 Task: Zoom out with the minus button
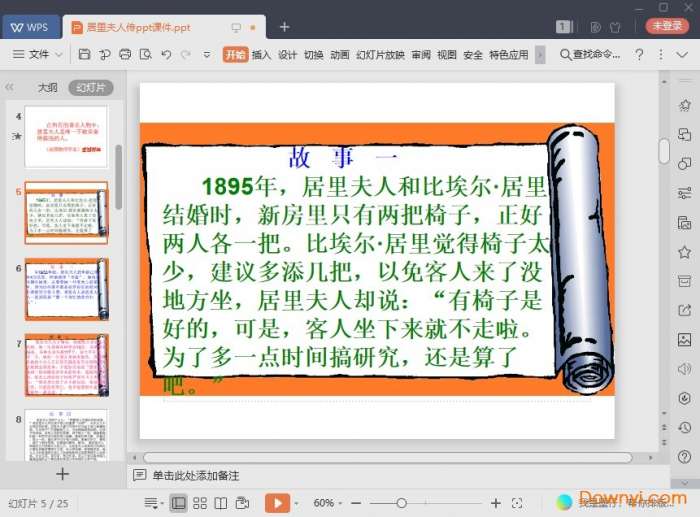356,503
